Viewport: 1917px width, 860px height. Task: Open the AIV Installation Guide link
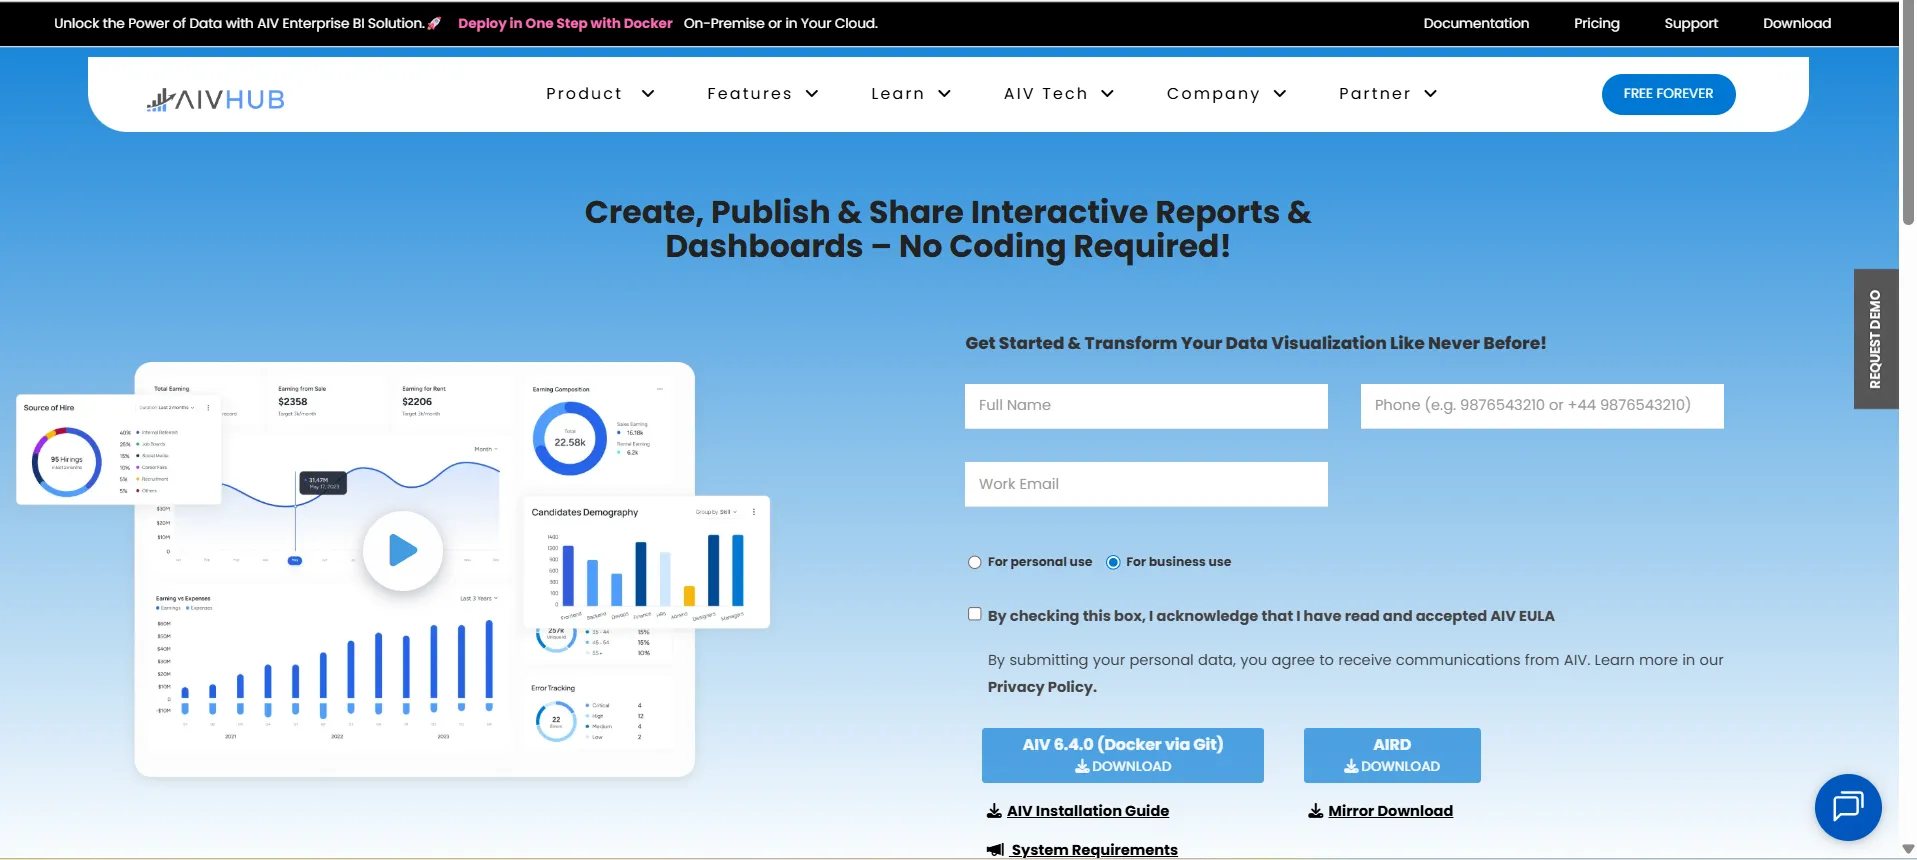[x=1088, y=811]
